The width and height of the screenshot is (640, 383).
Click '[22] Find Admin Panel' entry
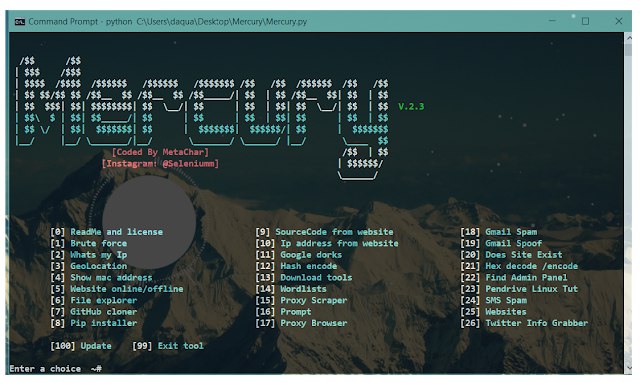[x=514, y=278]
